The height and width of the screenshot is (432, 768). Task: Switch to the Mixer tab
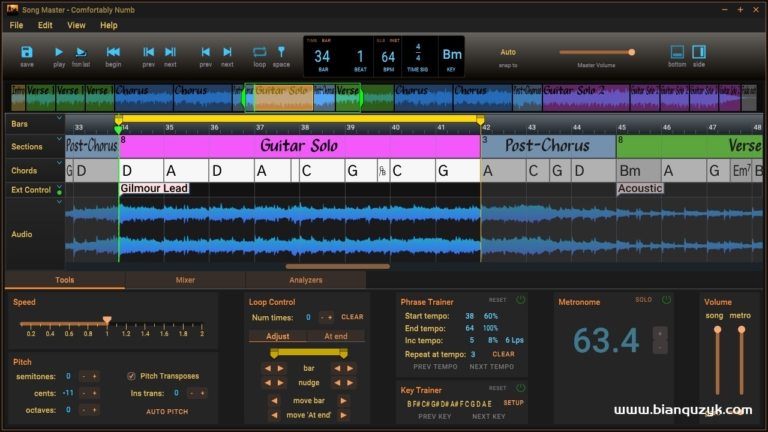click(185, 280)
